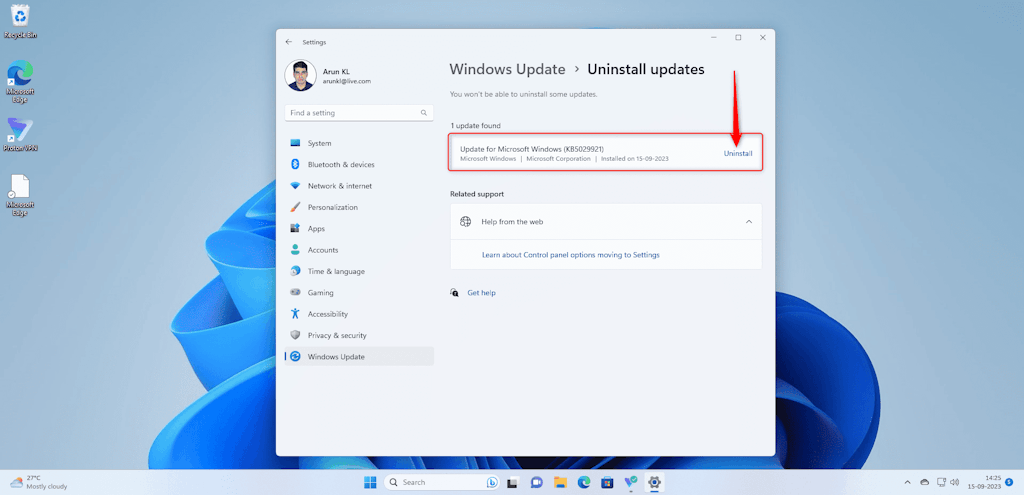Maximize the Settings window
This screenshot has height=495, width=1024.
click(738, 38)
